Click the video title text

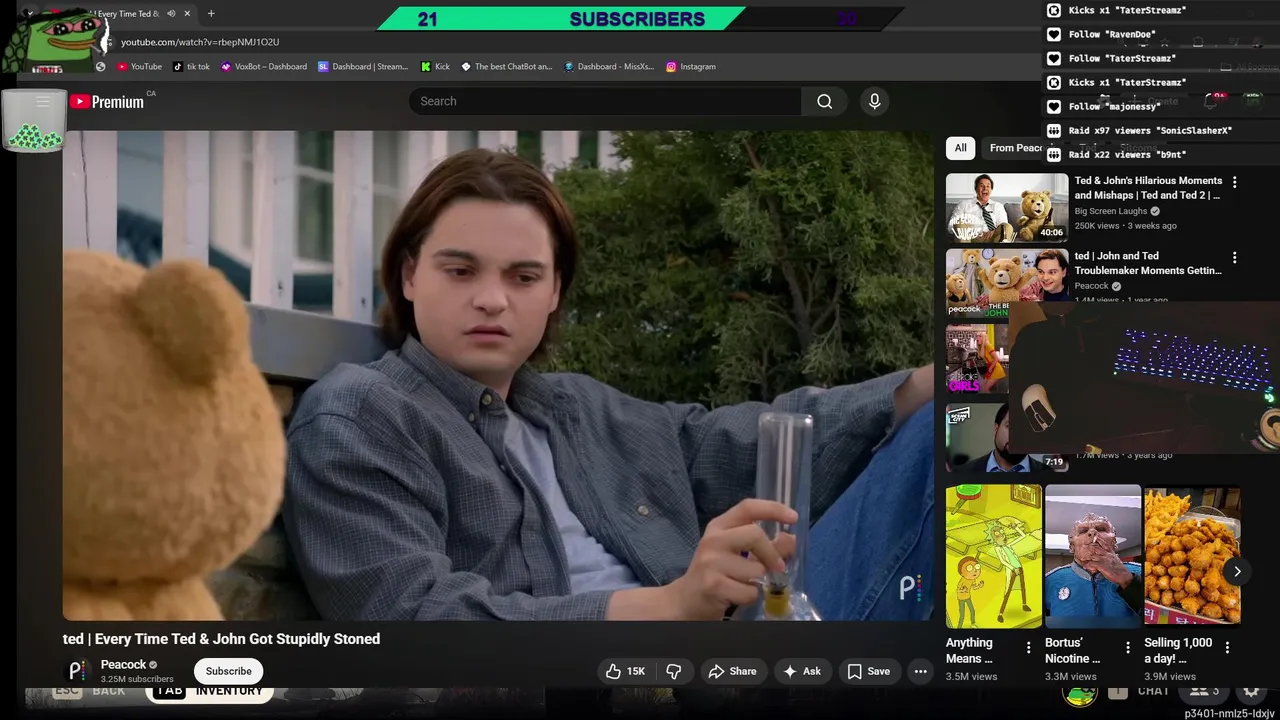tap(221, 639)
